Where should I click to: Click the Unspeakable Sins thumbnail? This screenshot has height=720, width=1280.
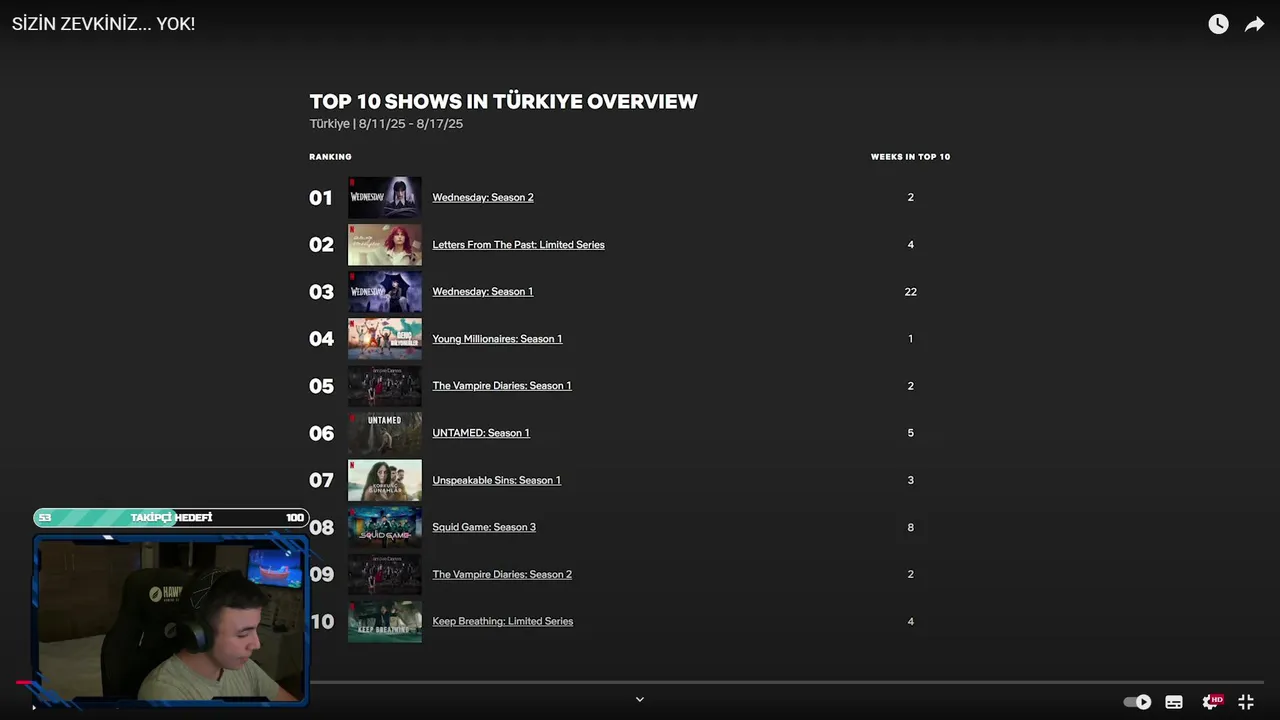pos(385,479)
